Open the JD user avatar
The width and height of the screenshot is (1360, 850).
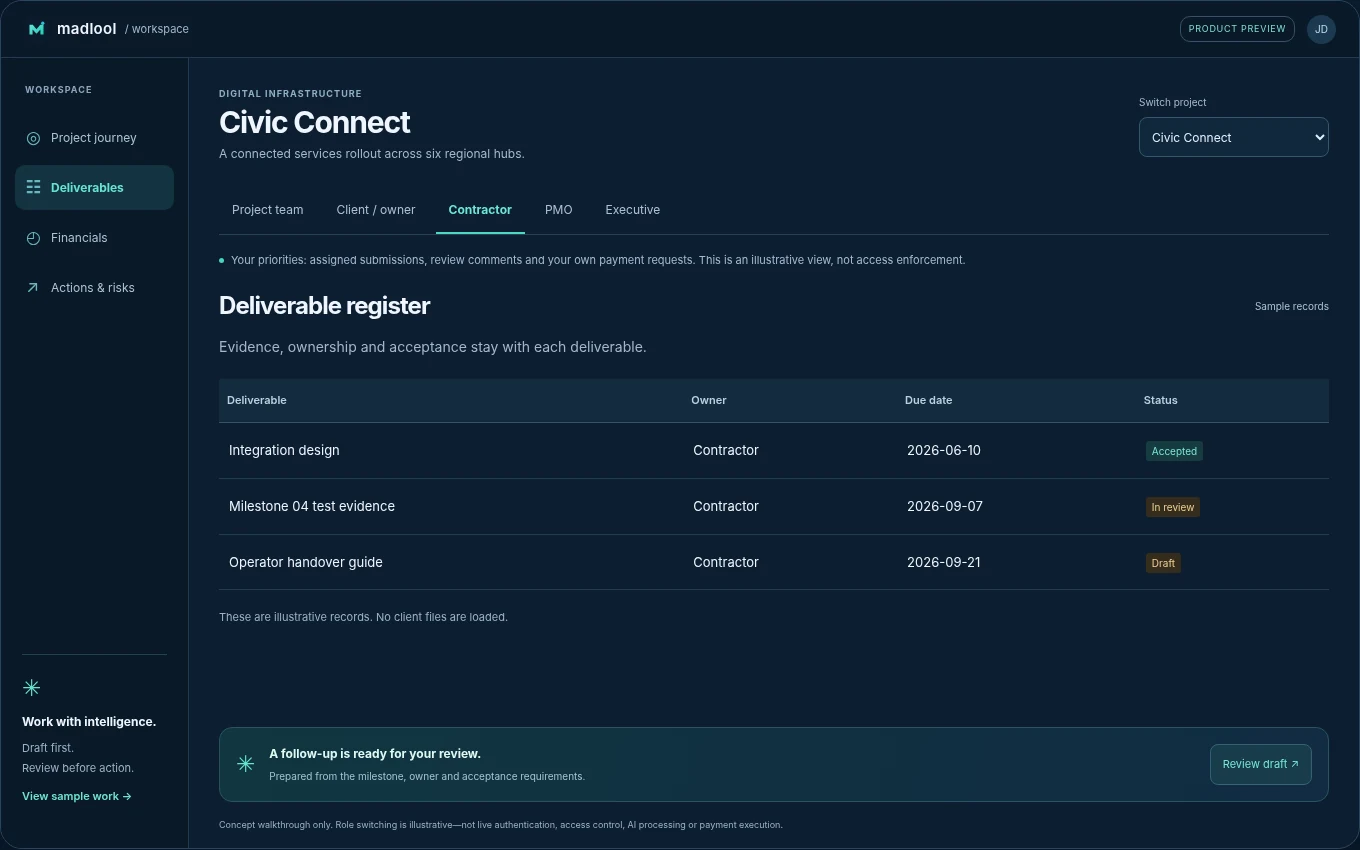[1321, 29]
